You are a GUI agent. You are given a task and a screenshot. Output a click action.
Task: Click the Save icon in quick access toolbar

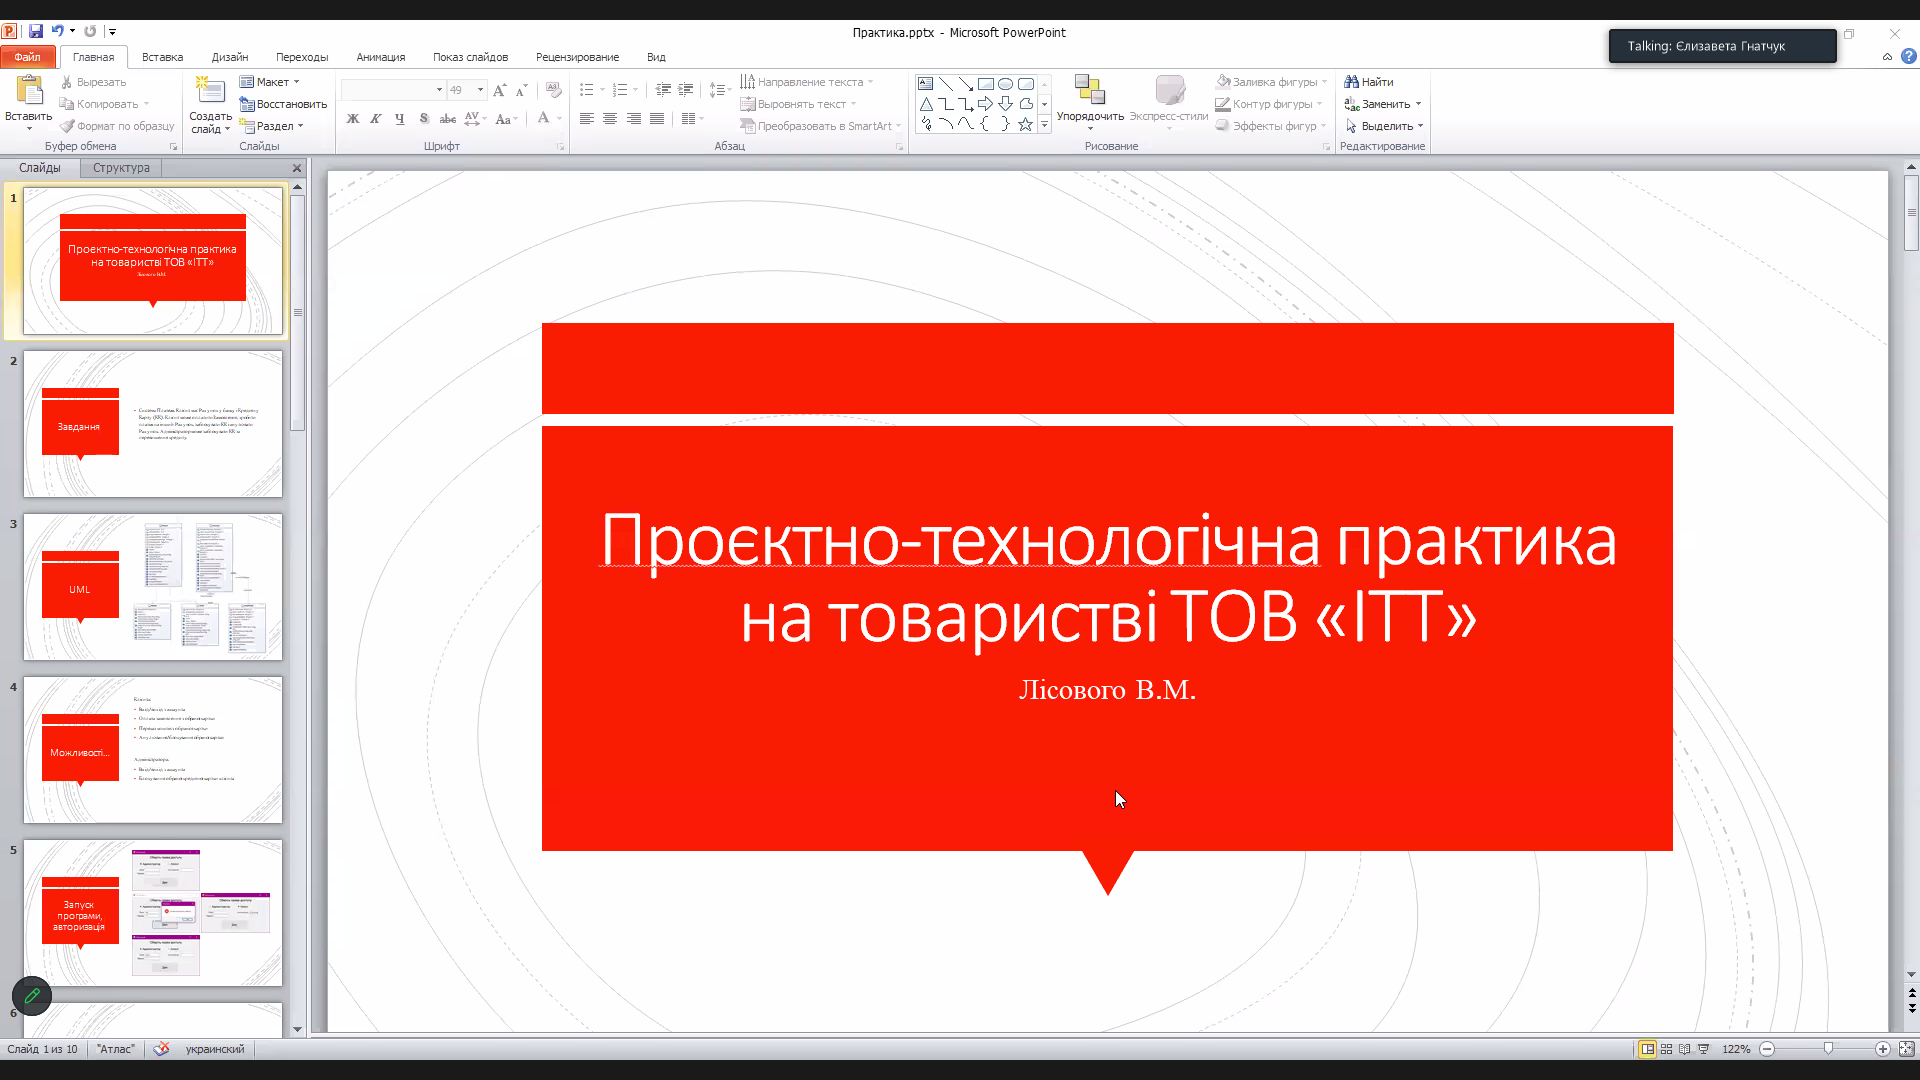(36, 32)
